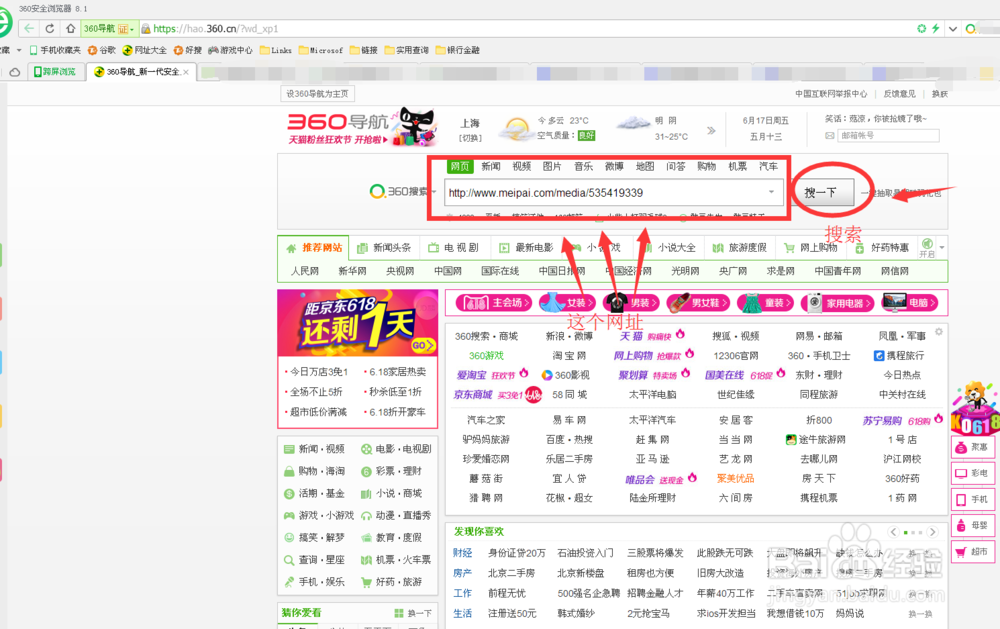
Task: Click the 0618 floating promo mascot
Action: click(x=973, y=409)
